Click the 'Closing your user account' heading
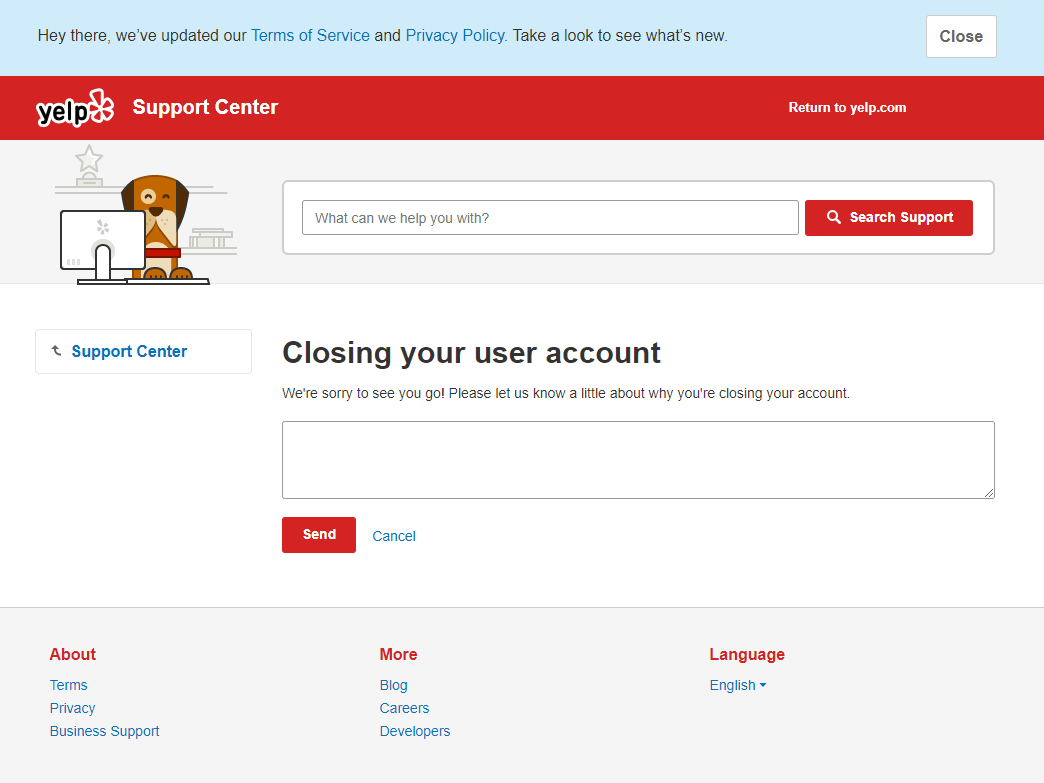The height and width of the screenshot is (783, 1044). coord(471,352)
